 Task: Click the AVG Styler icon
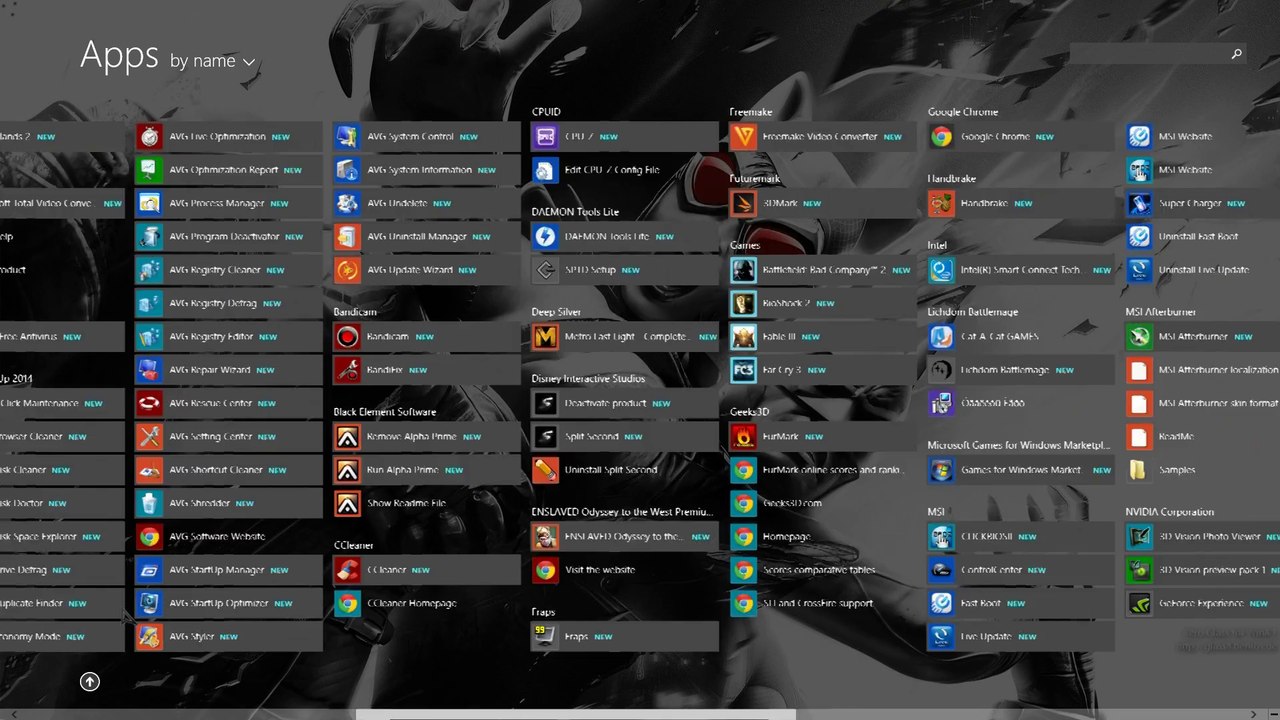149,637
